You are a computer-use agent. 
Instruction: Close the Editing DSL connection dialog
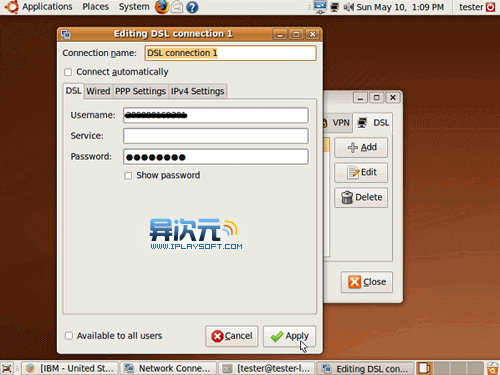(312, 34)
